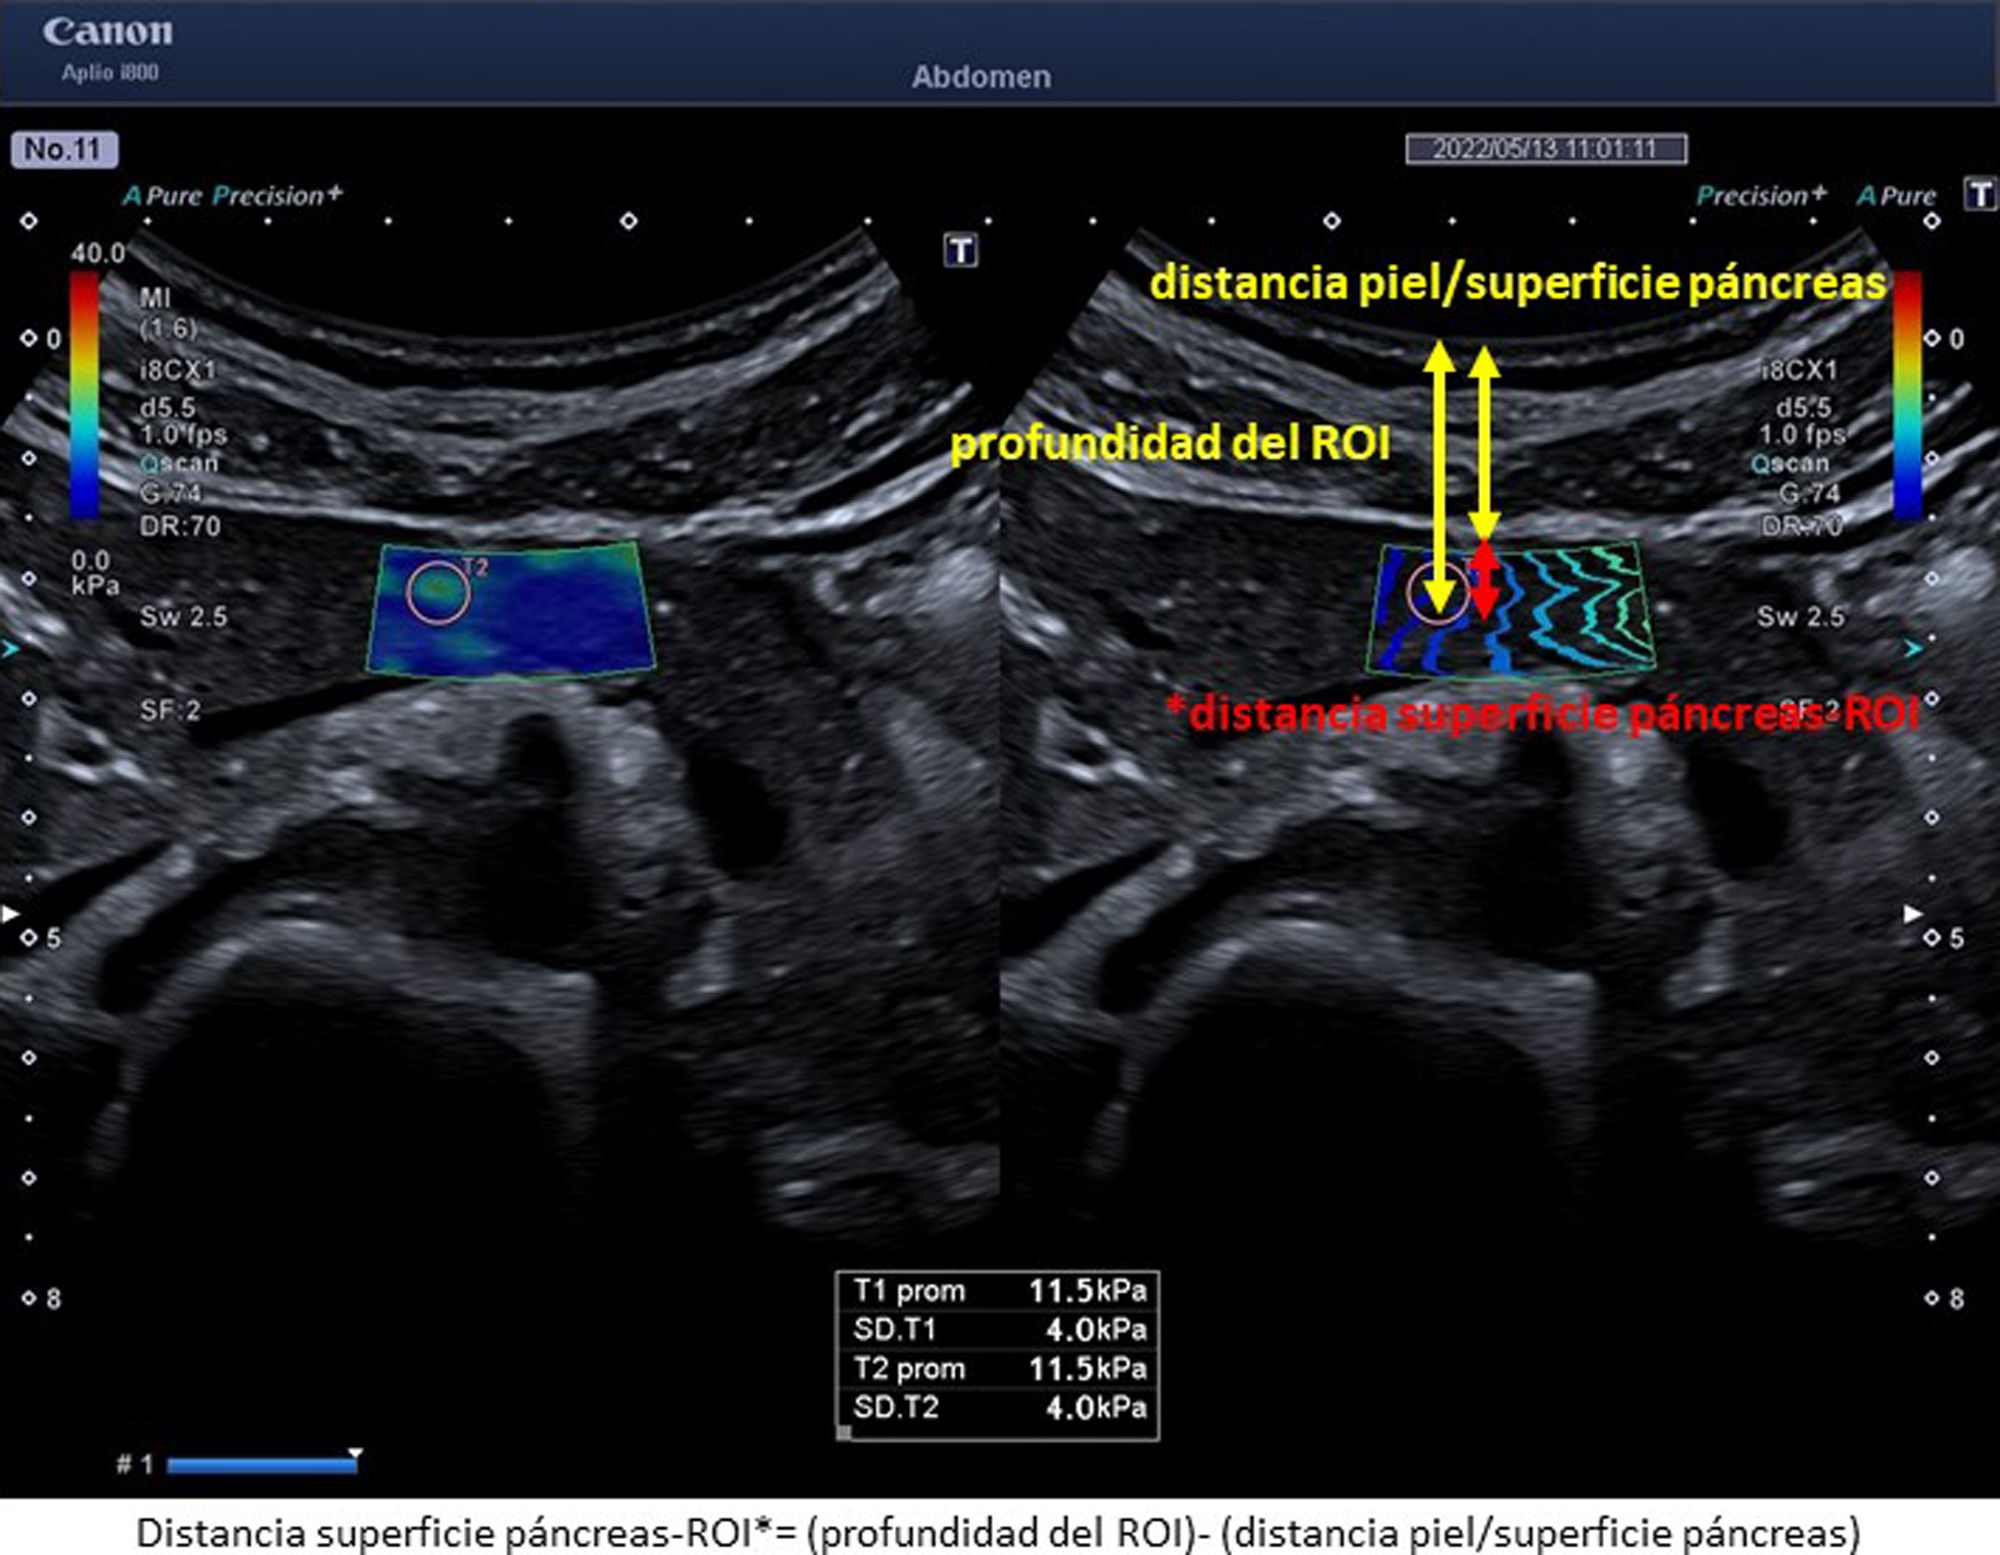Click the date and time stamp box

1545,149
